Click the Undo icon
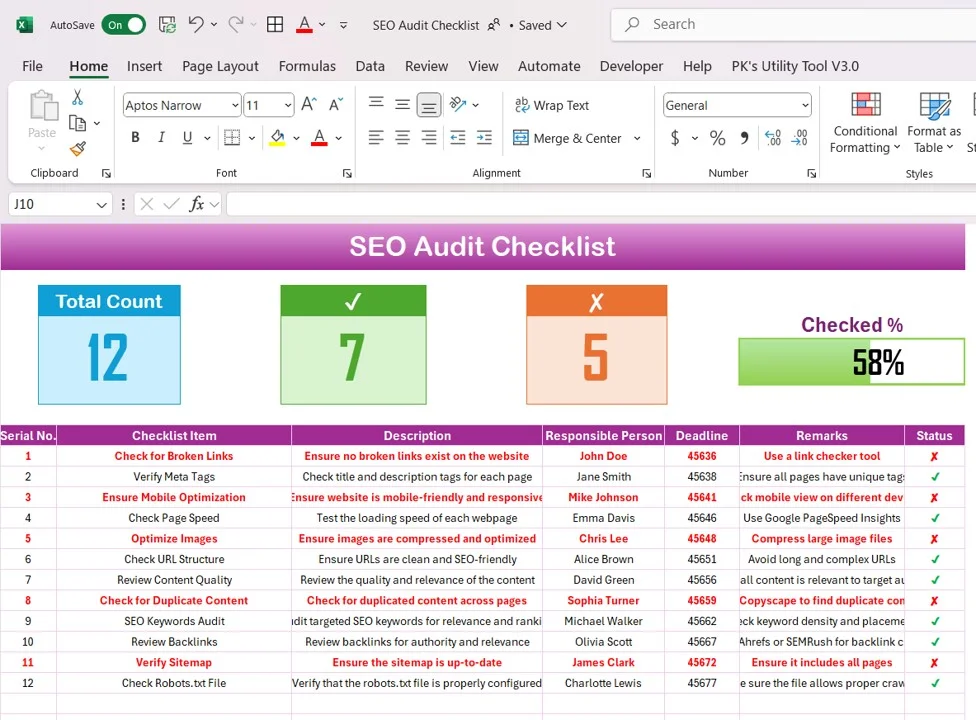This screenshot has width=976, height=720. point(198,24)
